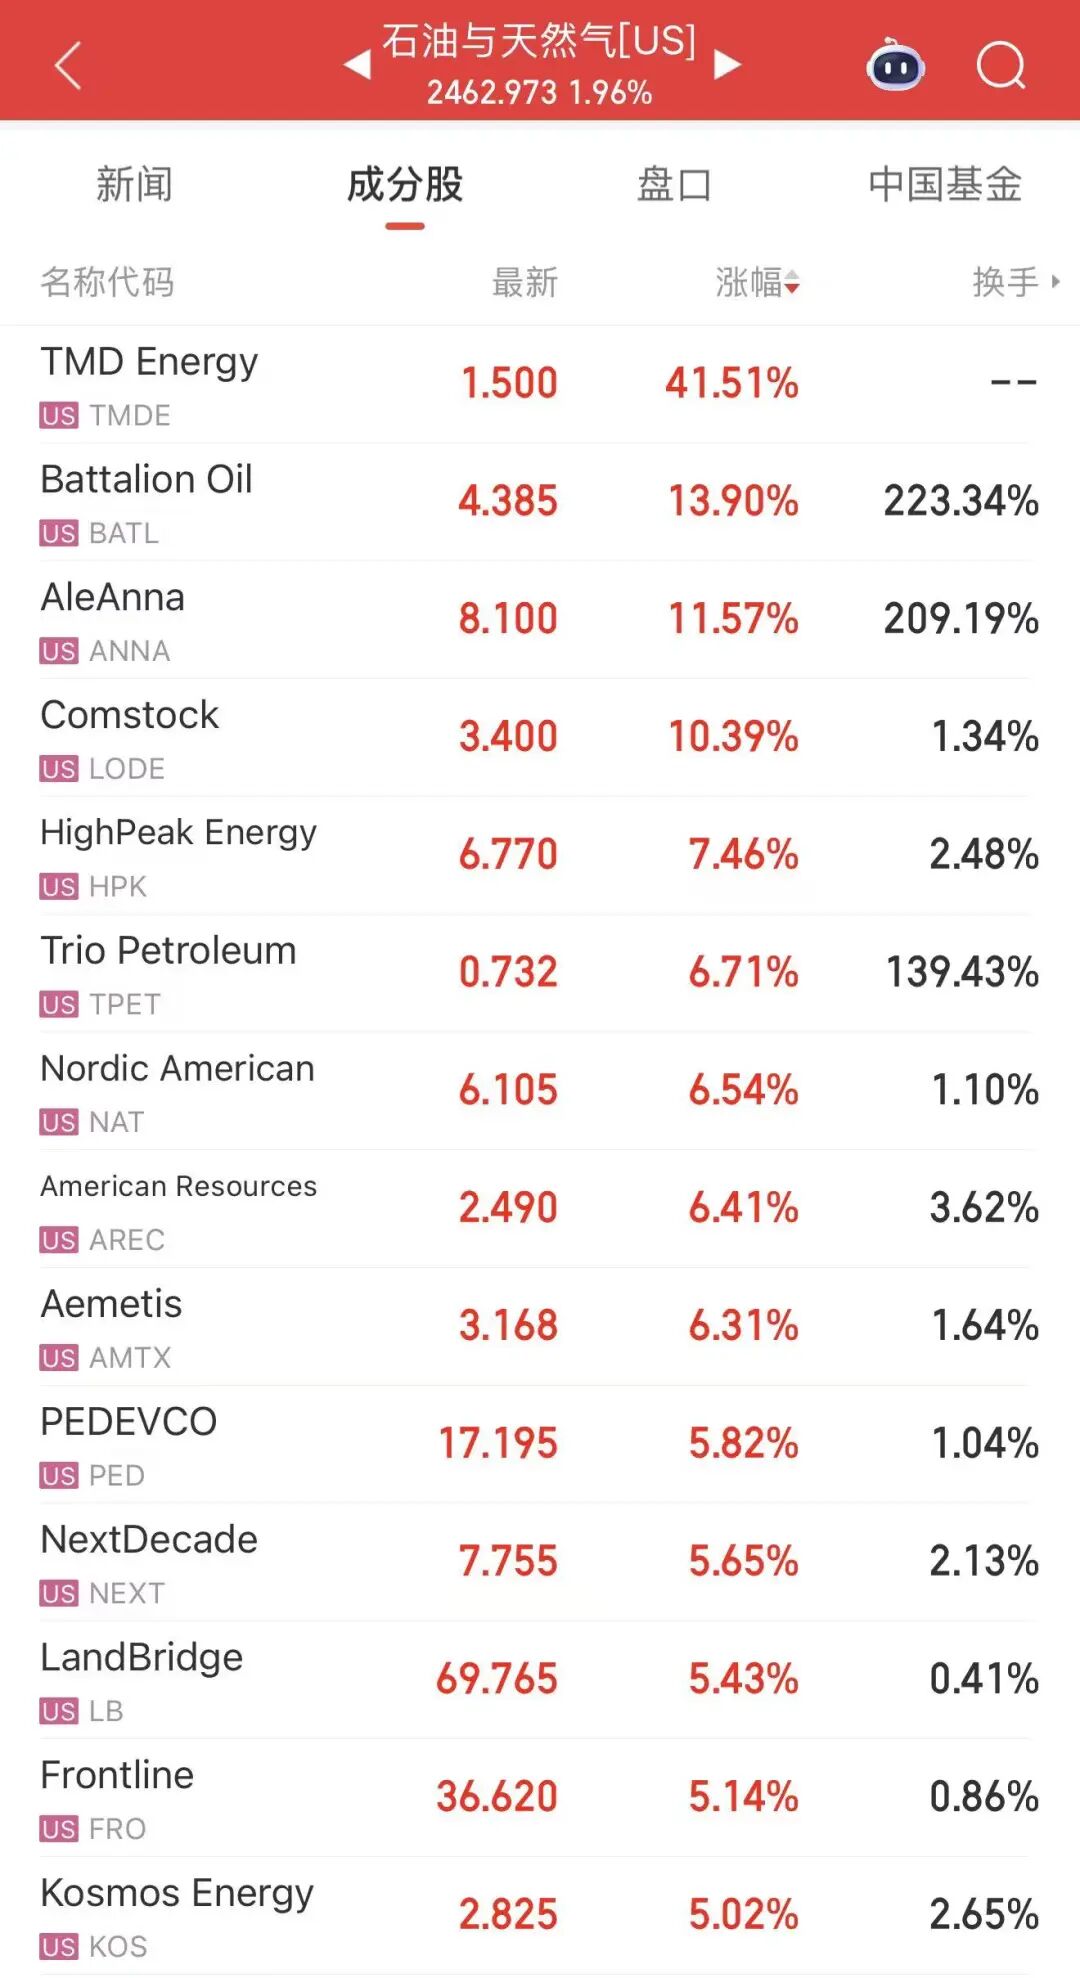Switch to the 新闻 tab

(134, 186)
